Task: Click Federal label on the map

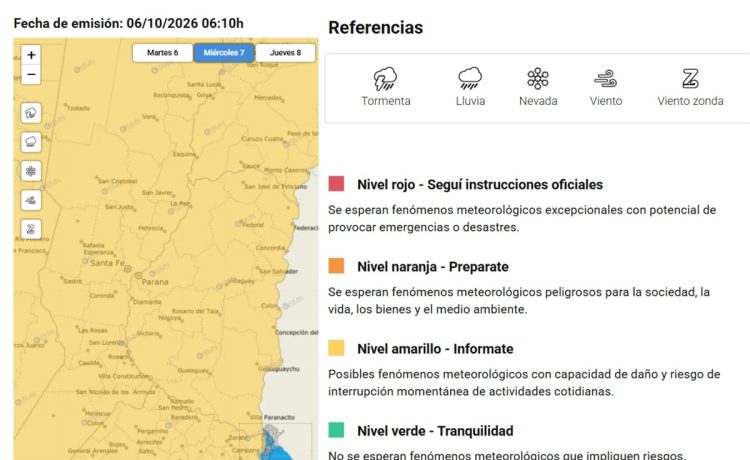Action: coord(253,225)
